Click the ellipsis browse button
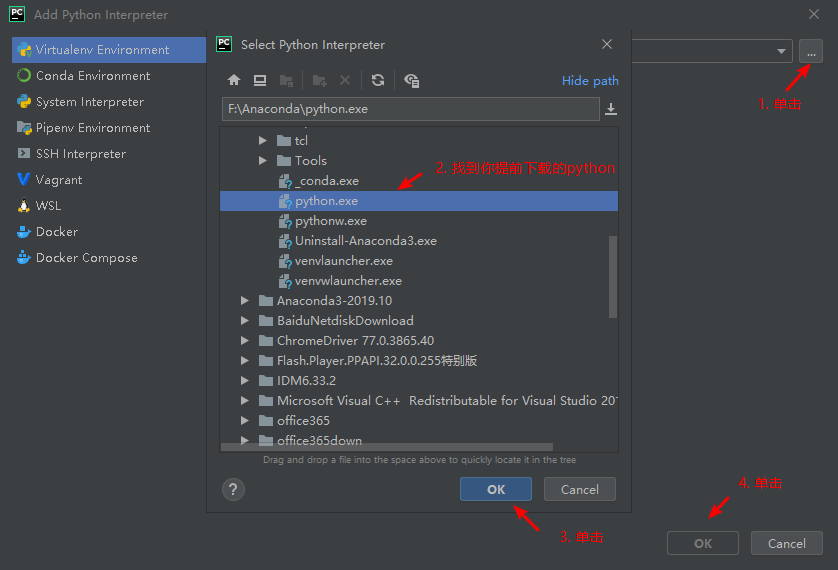The height and width of the screenshot is (570, 838). [x=811, y=51]
